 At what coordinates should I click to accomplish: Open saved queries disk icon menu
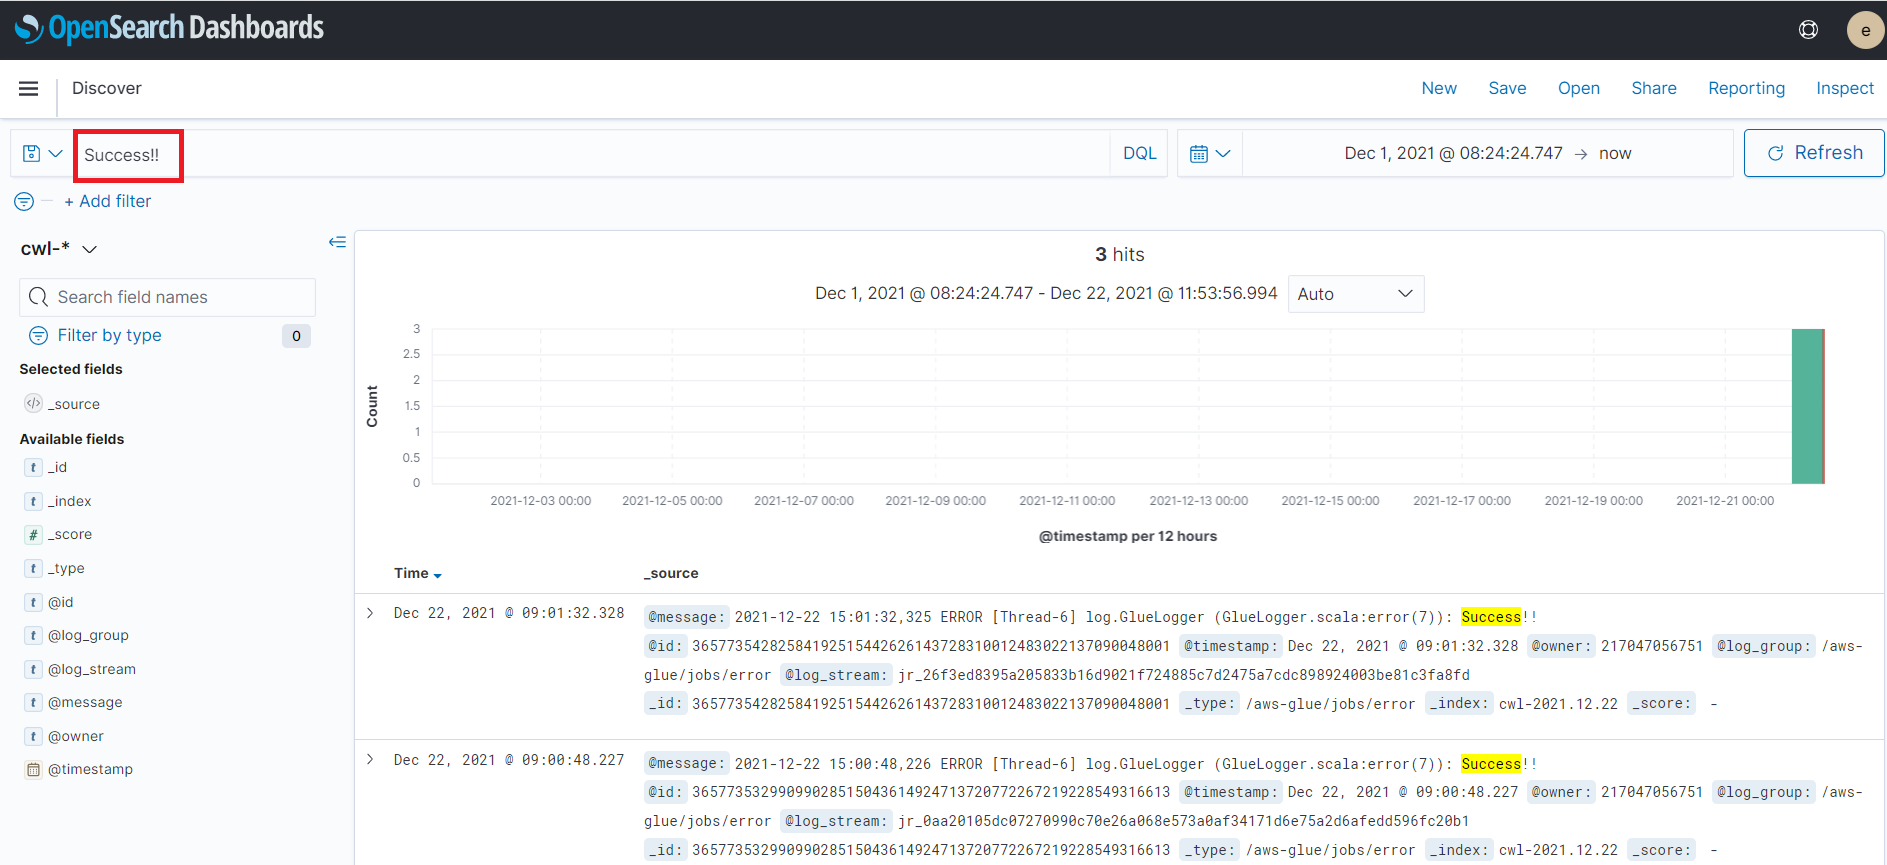tap(42, 154)
